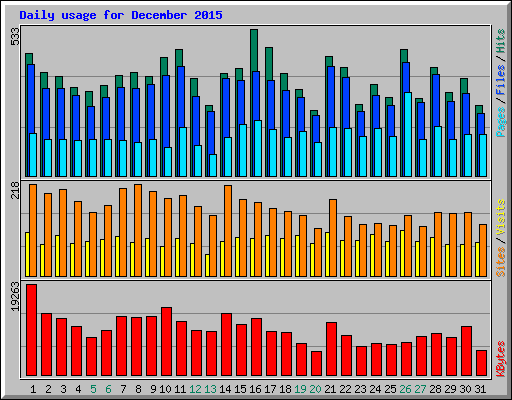Click the 'Pages' legend label
Image resolution: width=512 pixels, height=400 pixels.
tap(500, 122)
